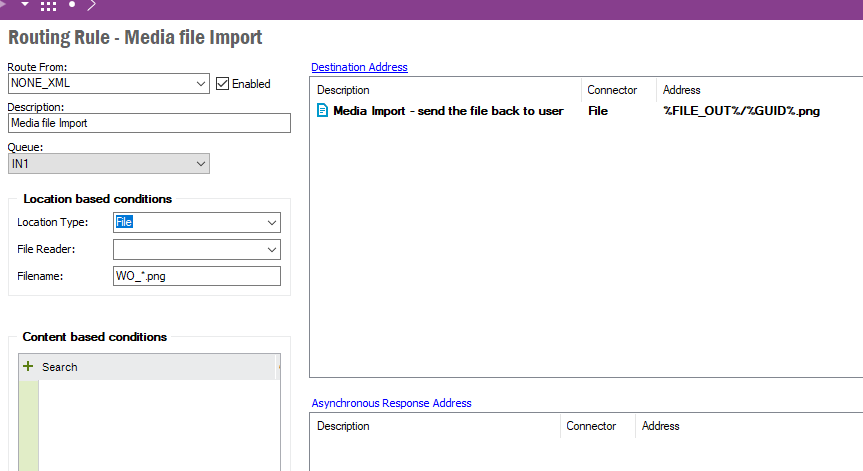This screenshot has width=863, height=471.
Task: Open the Location Type dropdown
Action: tap(271, 223)
